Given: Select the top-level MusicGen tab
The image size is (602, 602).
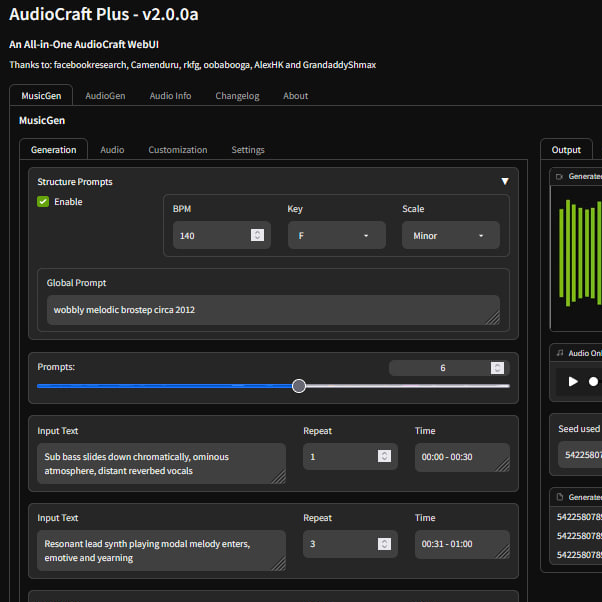Looking at the screenshot, I should point(41,96).
